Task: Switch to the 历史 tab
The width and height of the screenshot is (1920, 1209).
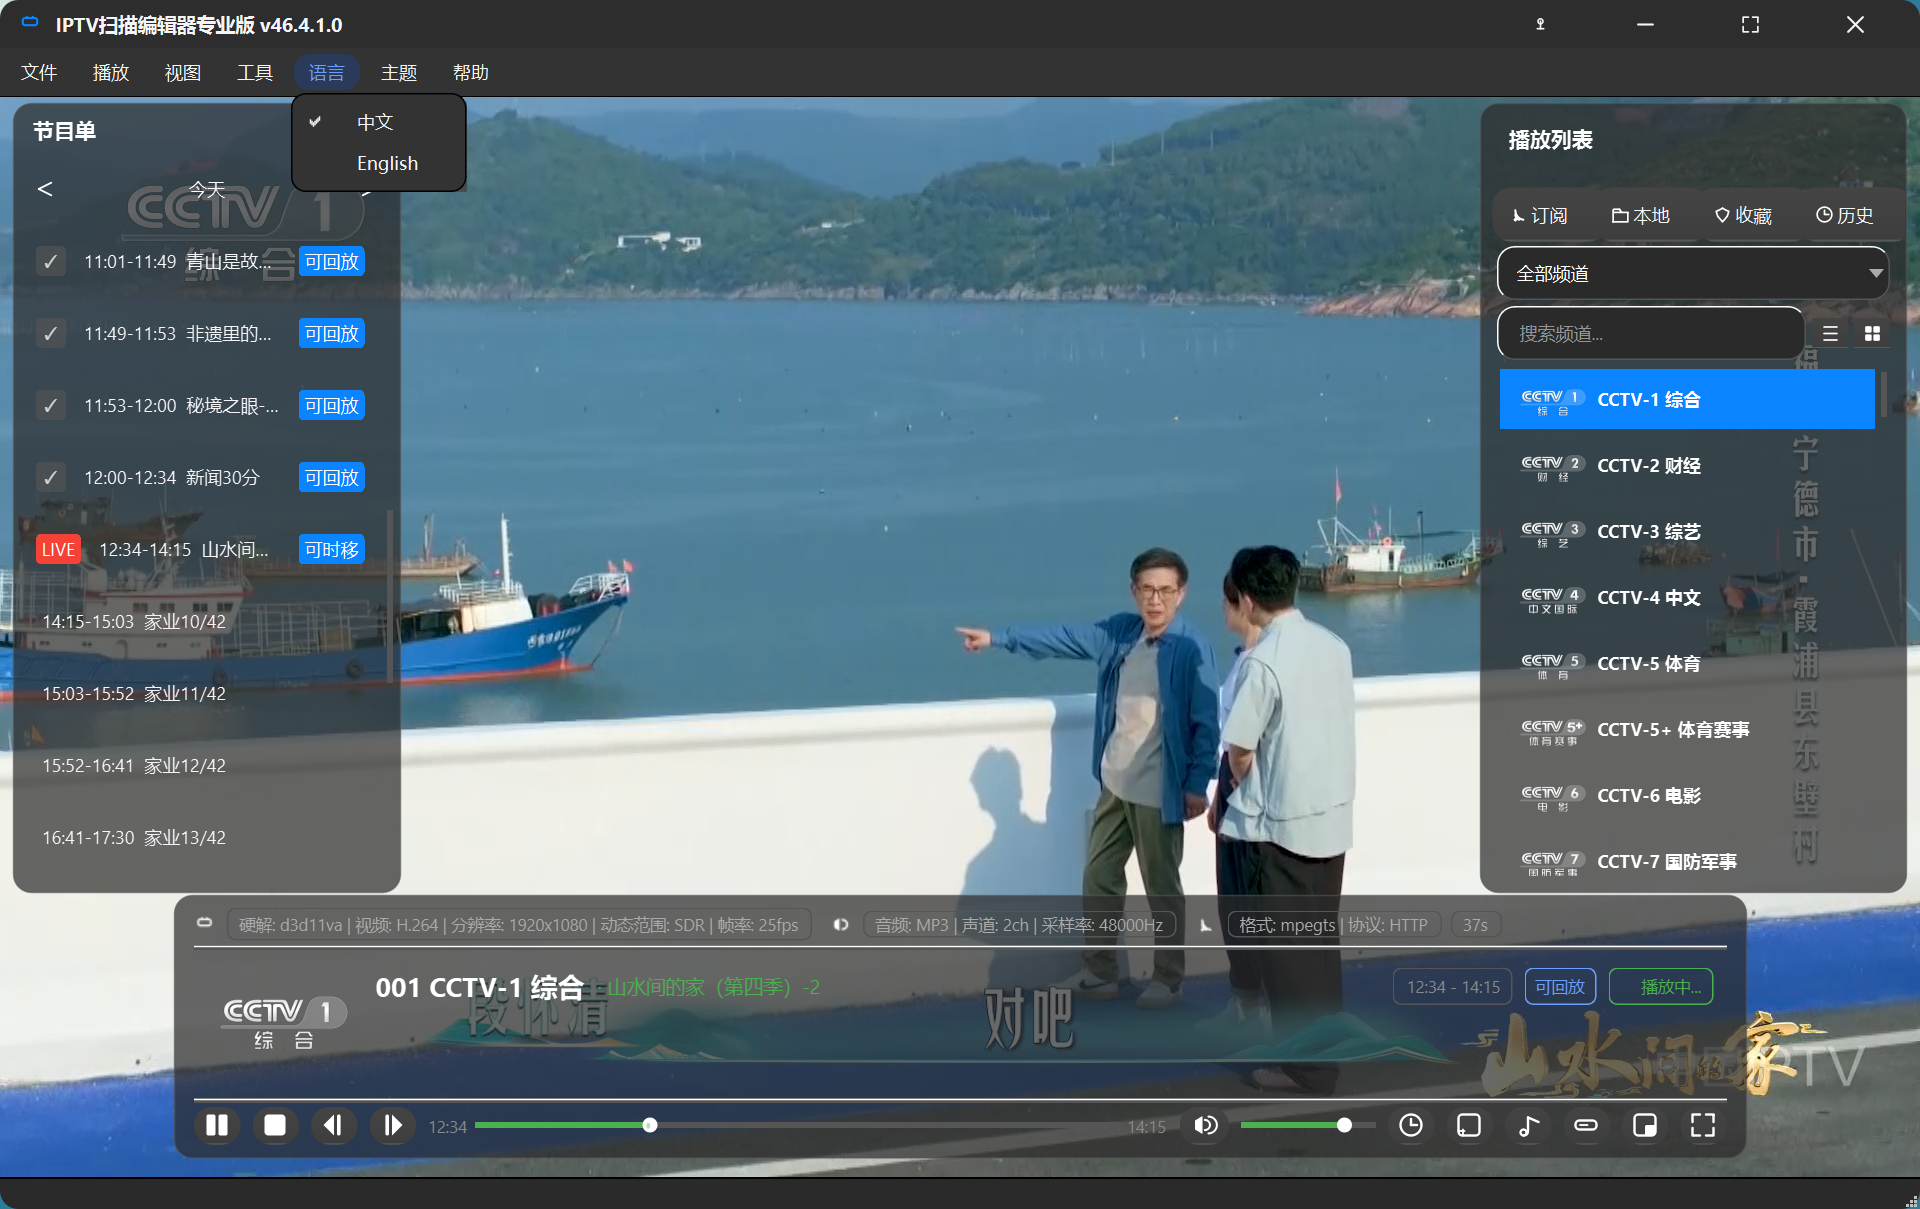Action: [x=1845, y=216]
